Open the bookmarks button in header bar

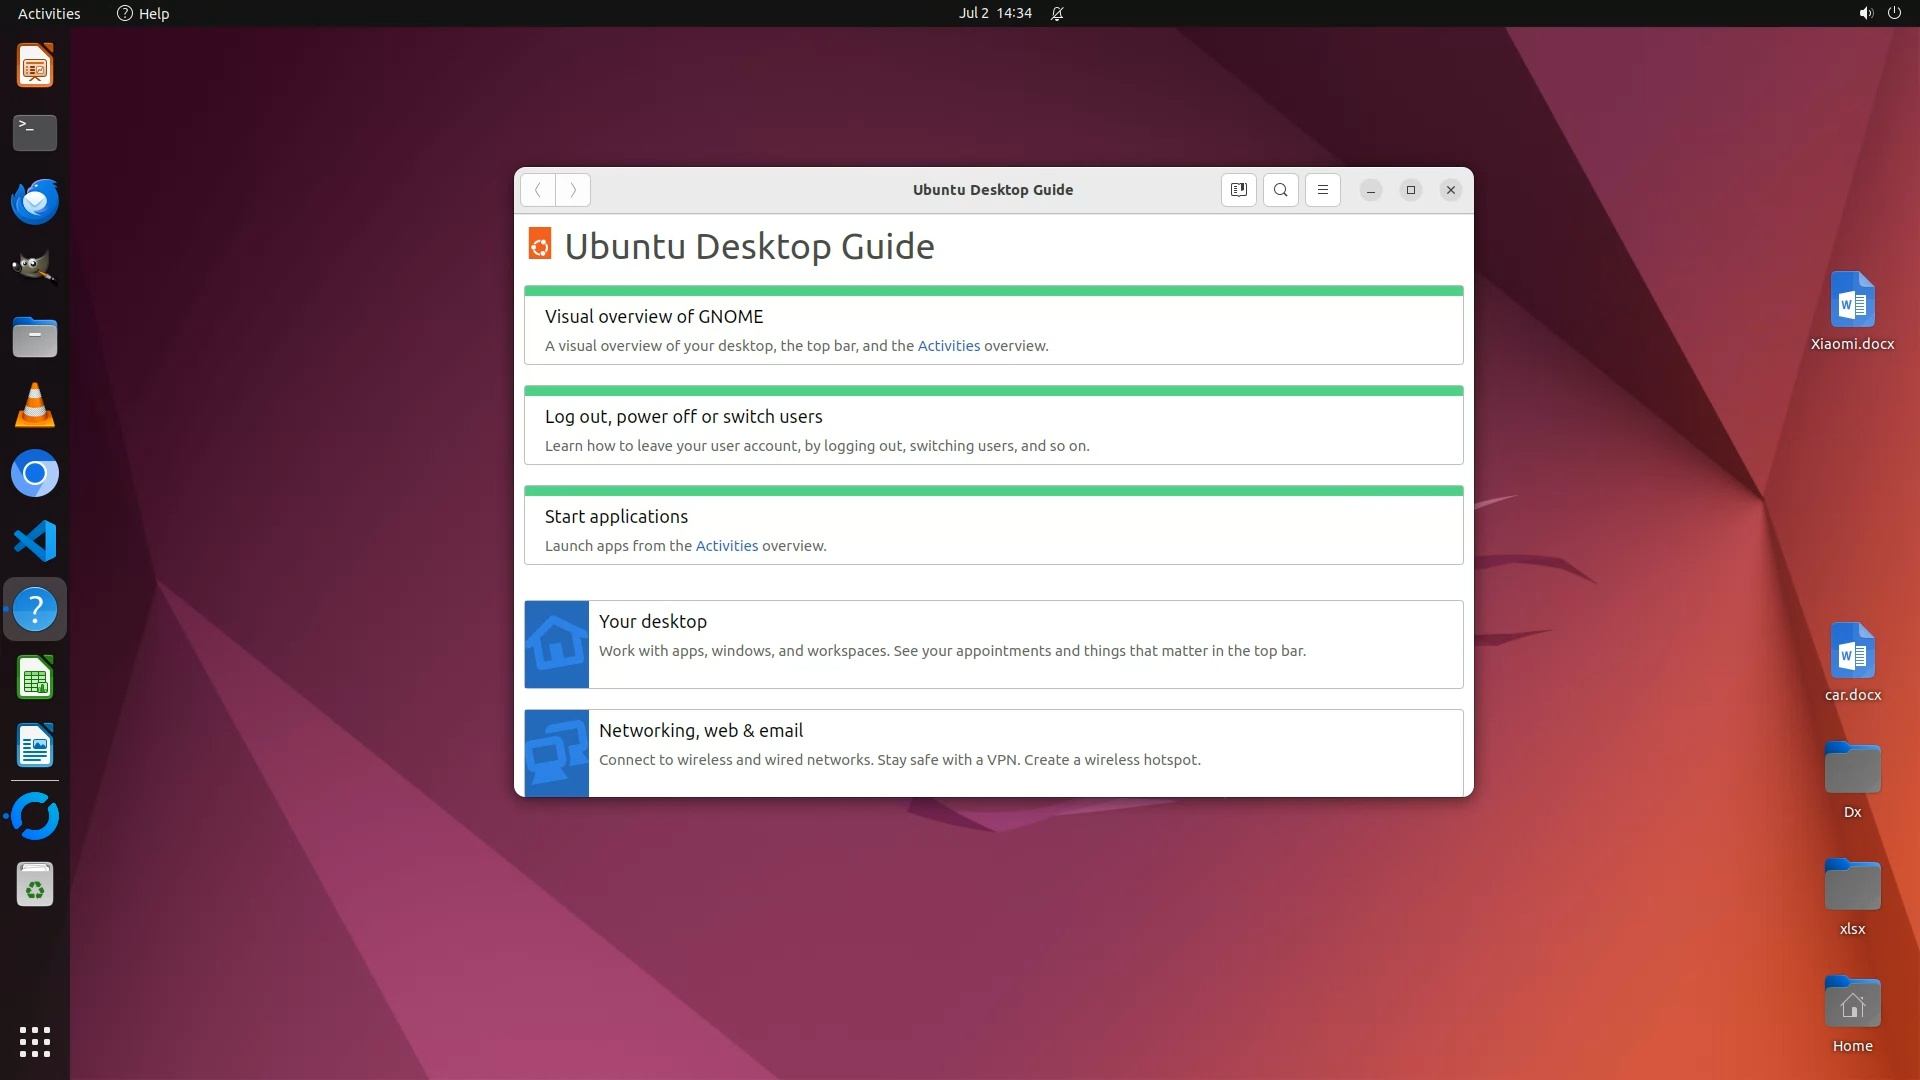(x=1238, y=190)
